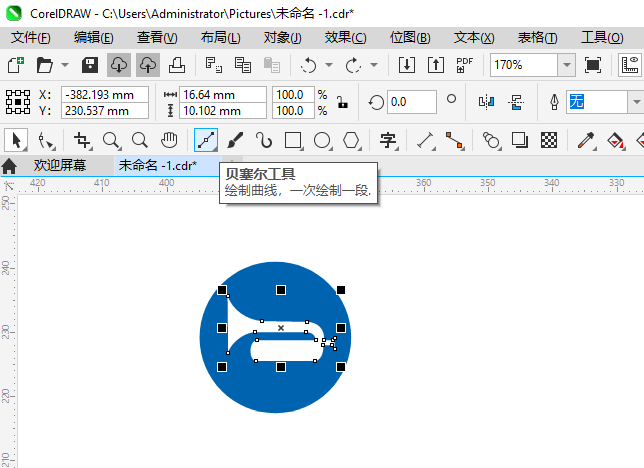Click the cloud download icon

[119, 65]
